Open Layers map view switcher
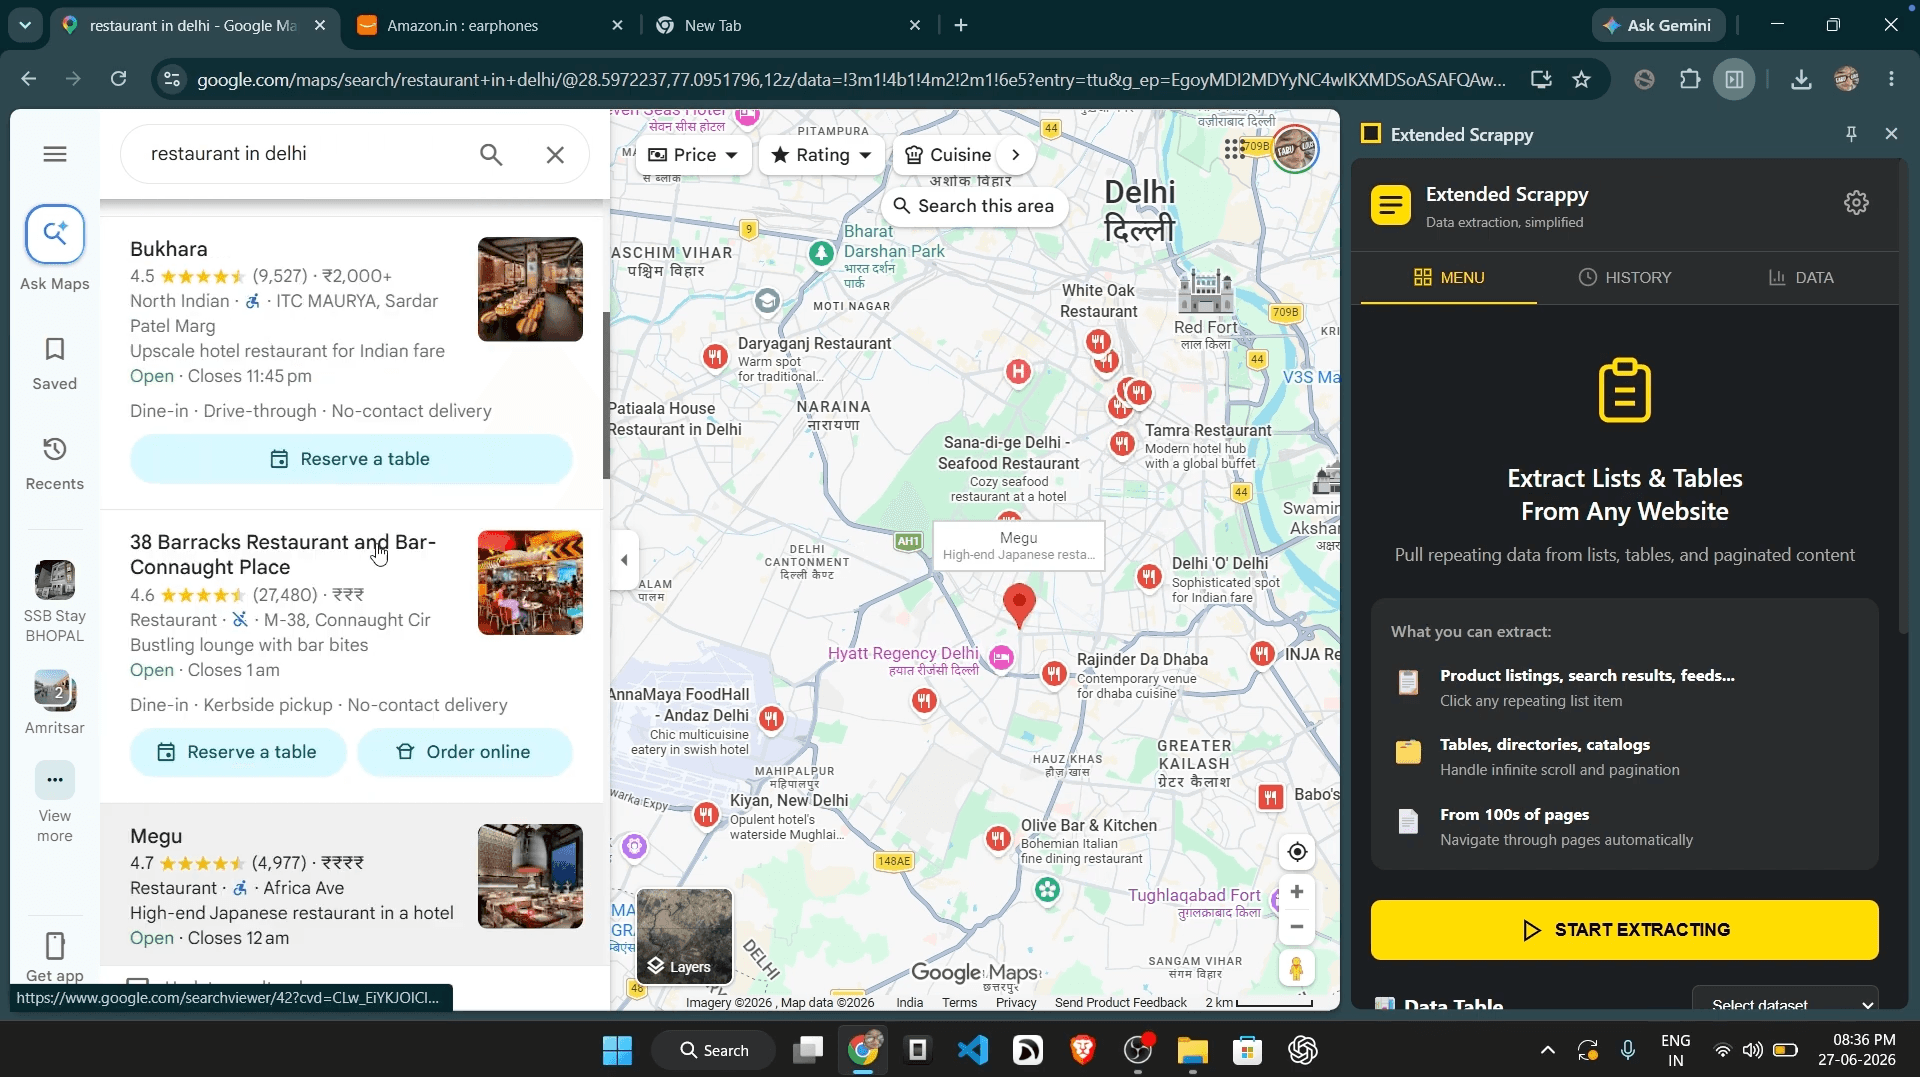 pyautogui.click(x=685, y=936)
